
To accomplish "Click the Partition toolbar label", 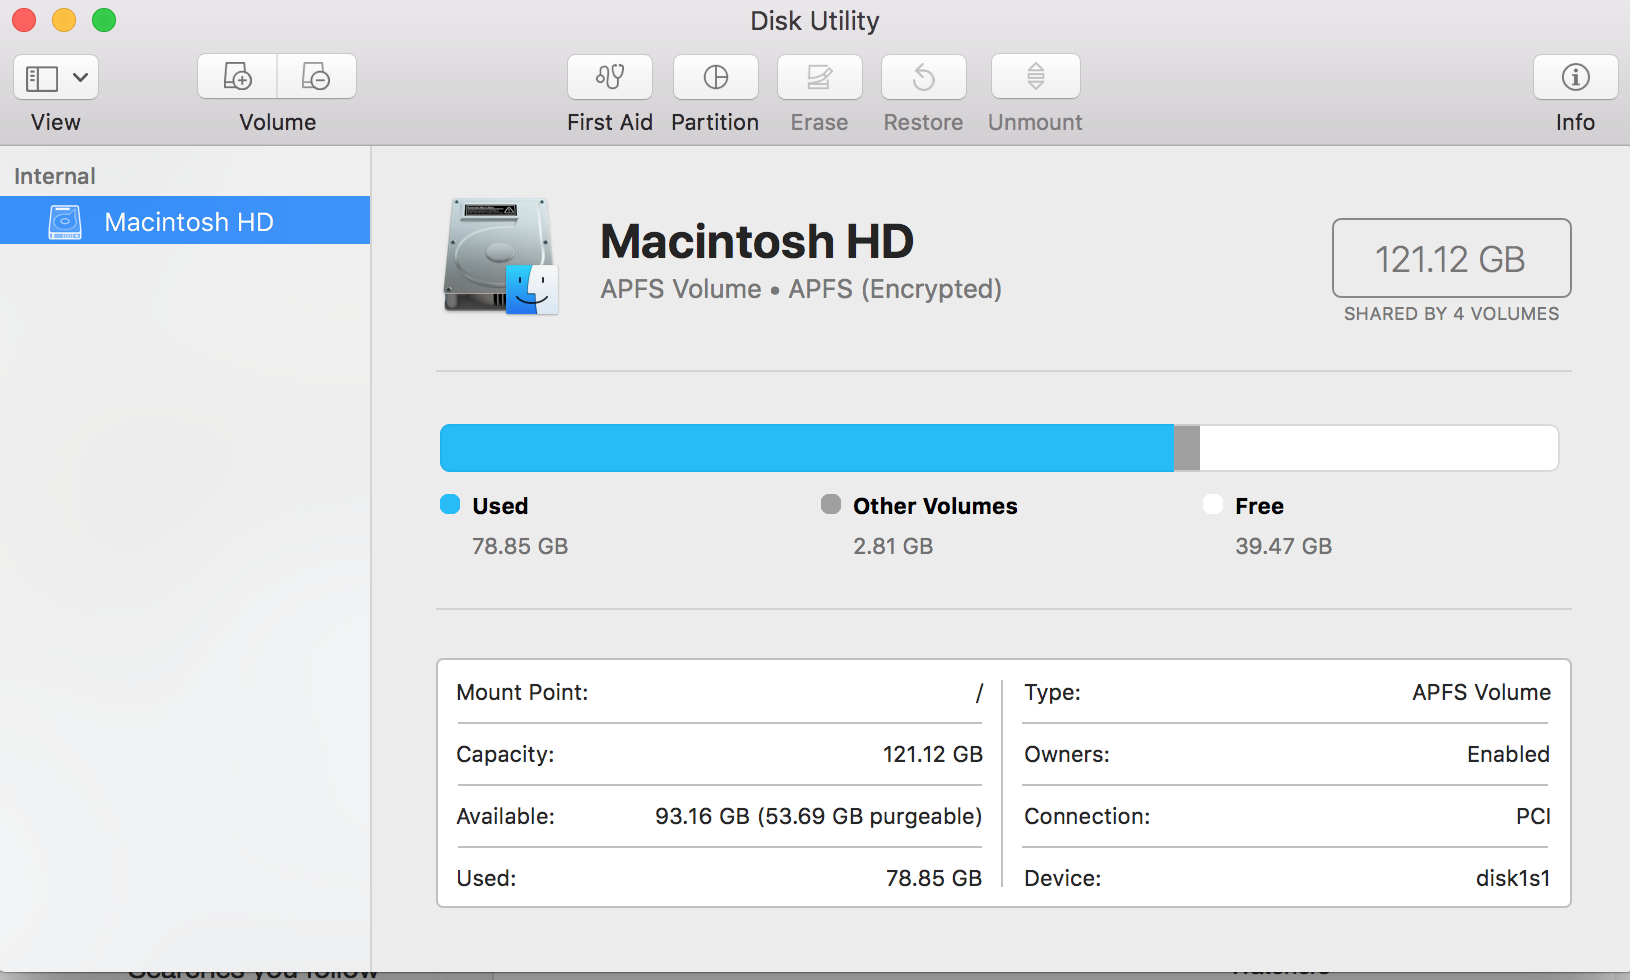I will point(715,122).
